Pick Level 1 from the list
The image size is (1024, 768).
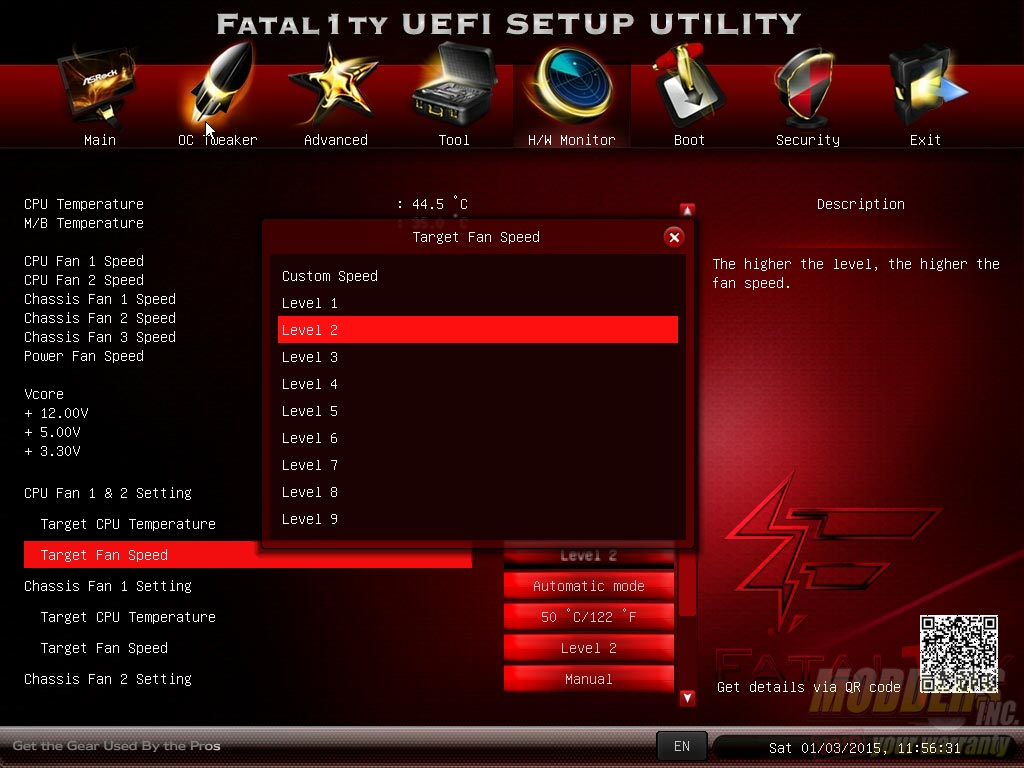[310, 303]
